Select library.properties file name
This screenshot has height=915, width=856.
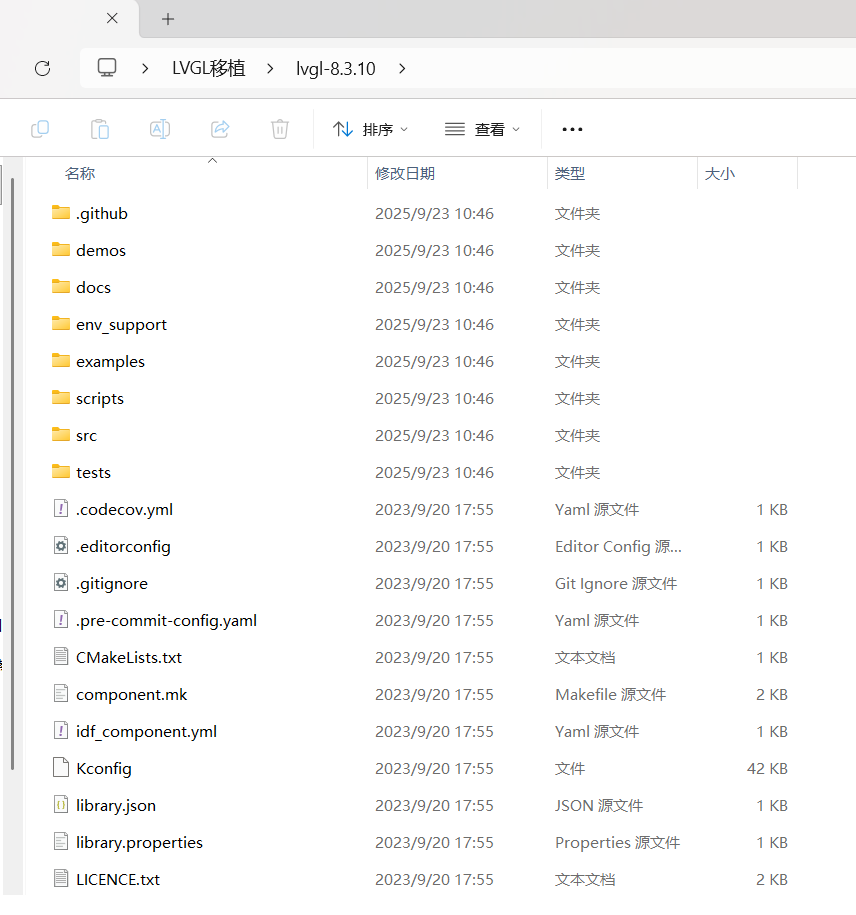(x=139, y=843)
